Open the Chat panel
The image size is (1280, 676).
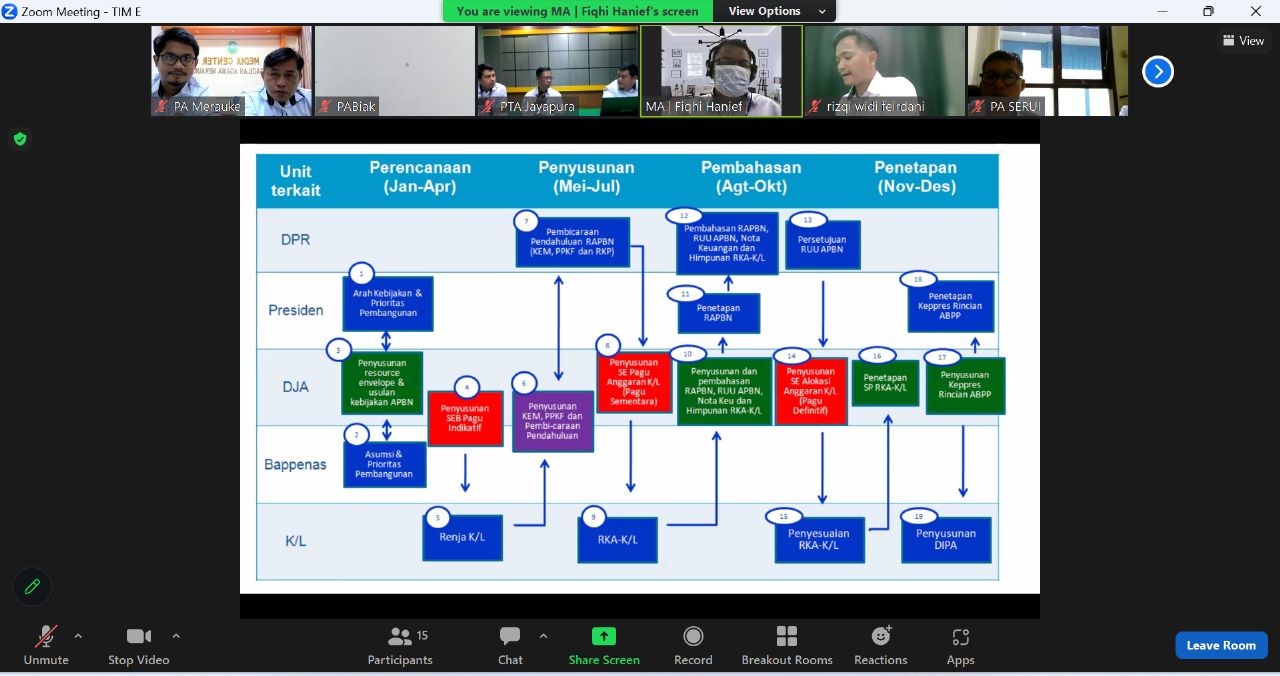pos(510,645)
